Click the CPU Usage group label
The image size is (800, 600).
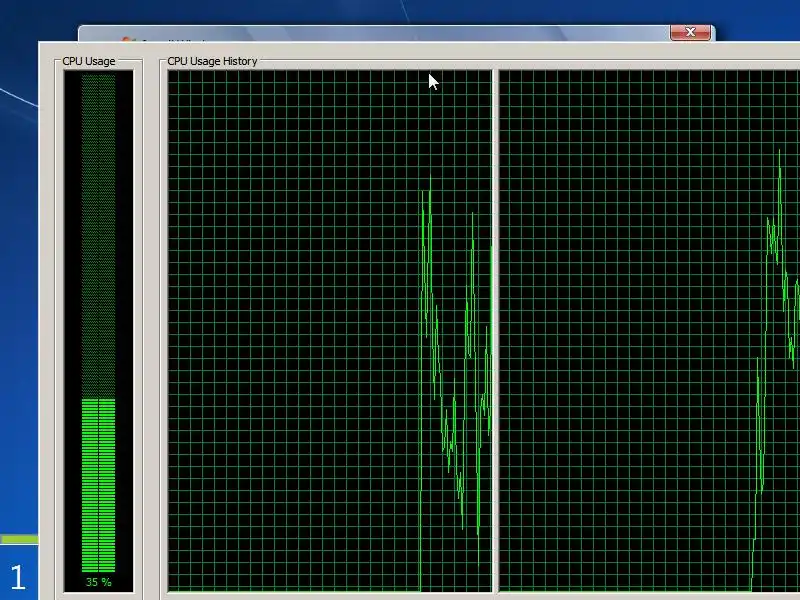click(89, 61)
